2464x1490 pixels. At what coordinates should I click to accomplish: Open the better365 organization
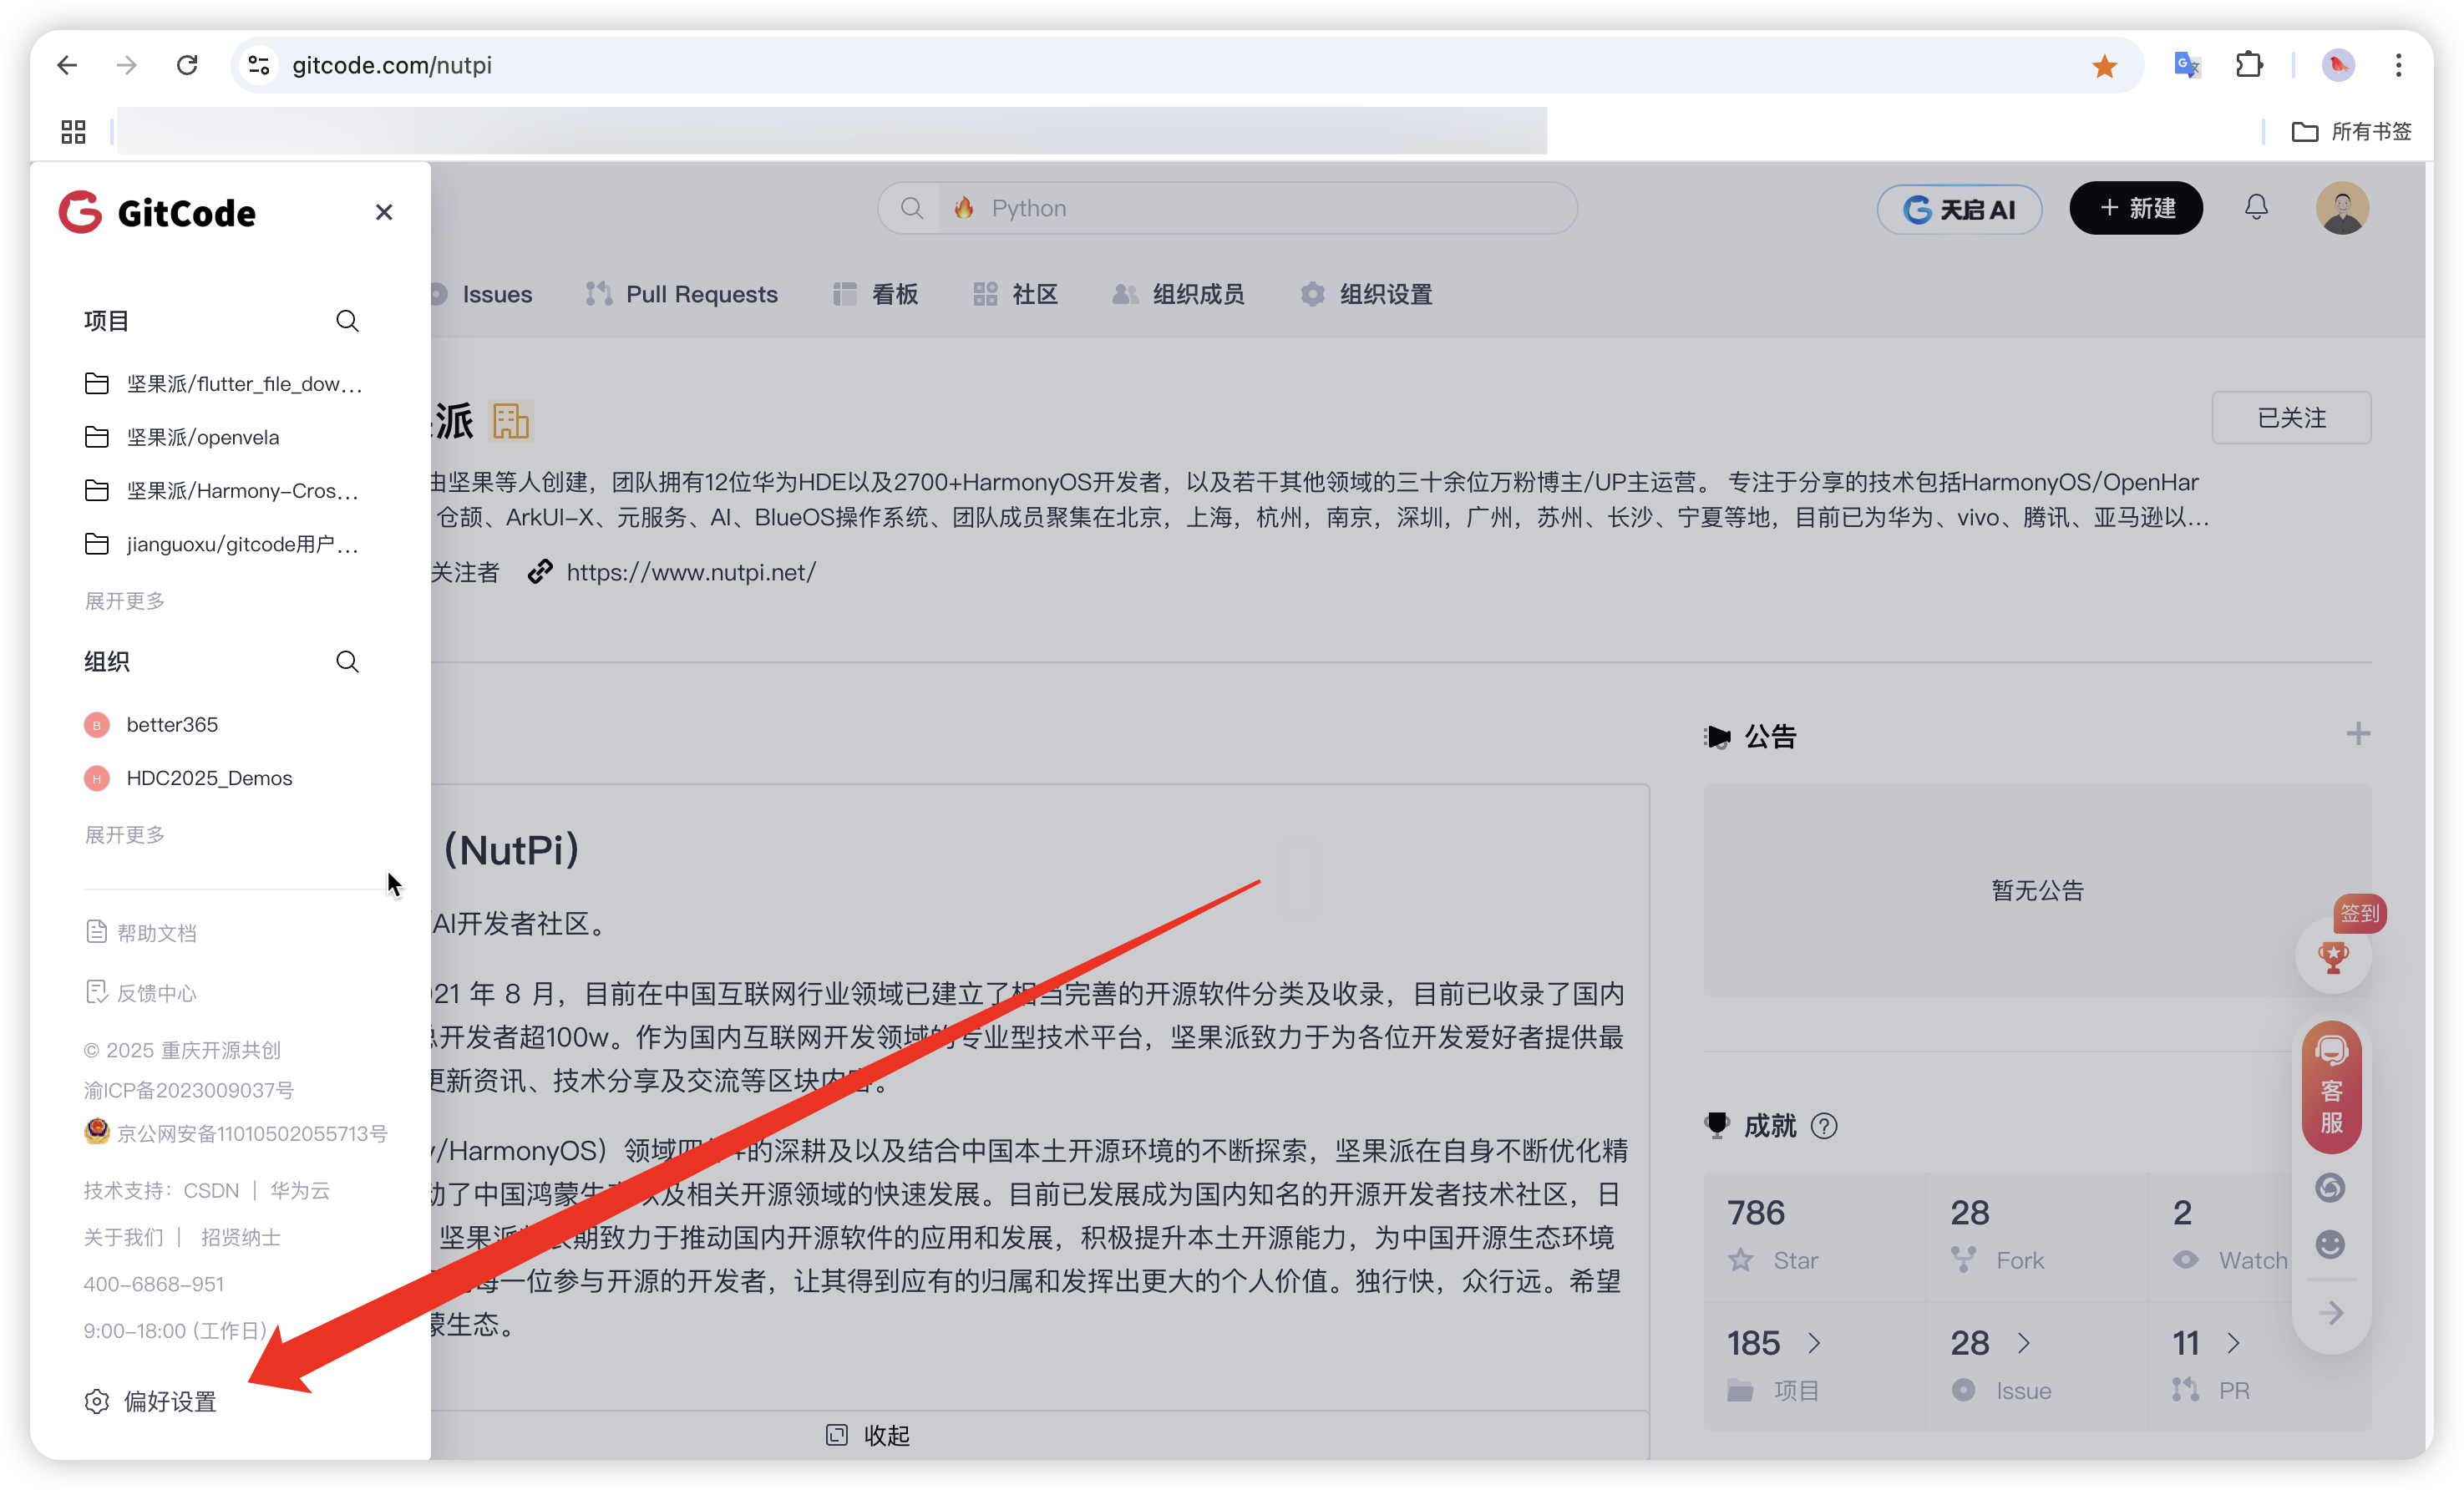[151, 725]
